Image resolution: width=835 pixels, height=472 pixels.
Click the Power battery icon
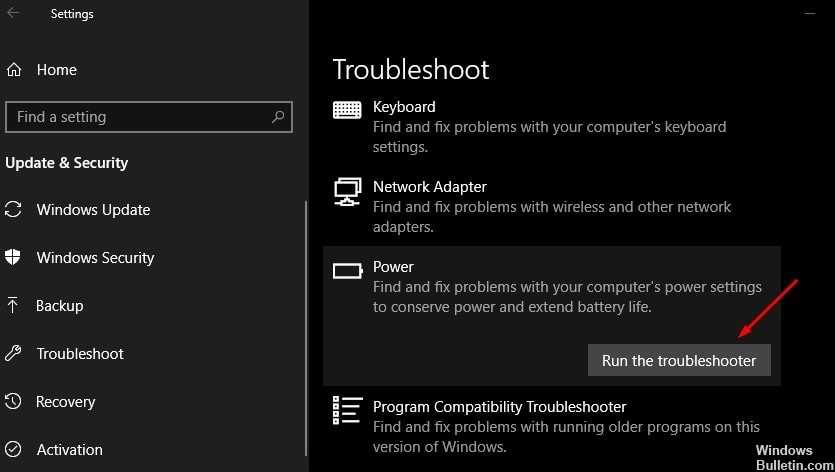point(347,270)
